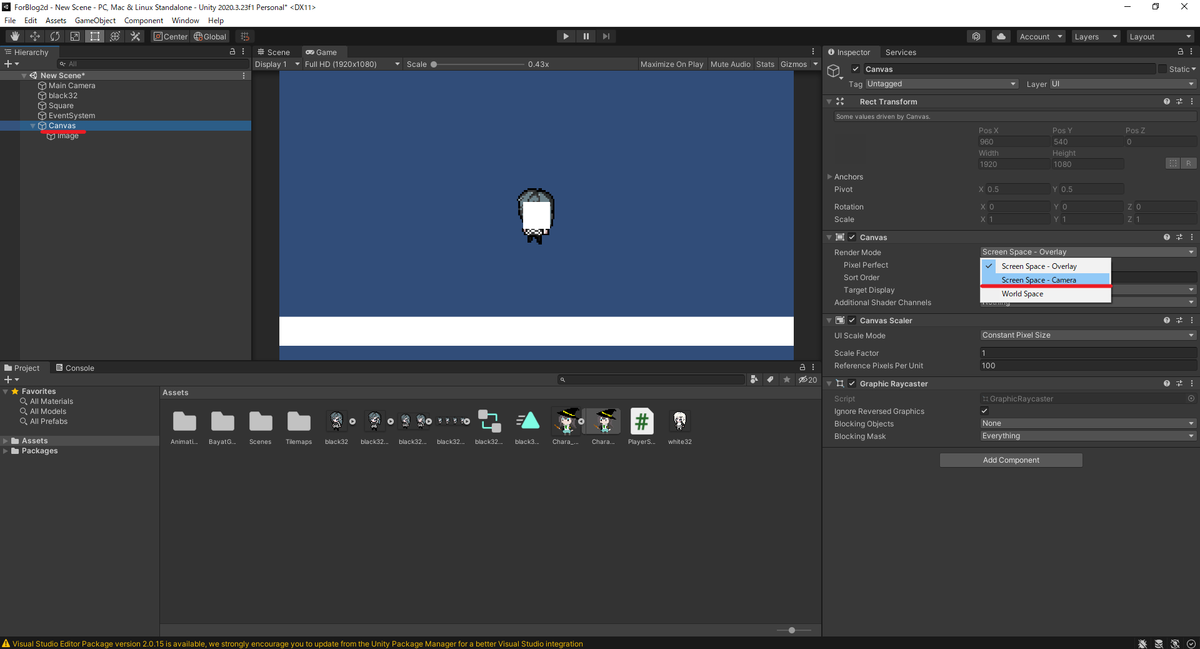
Task: Open custom editor tools icon
Action: 135,36
